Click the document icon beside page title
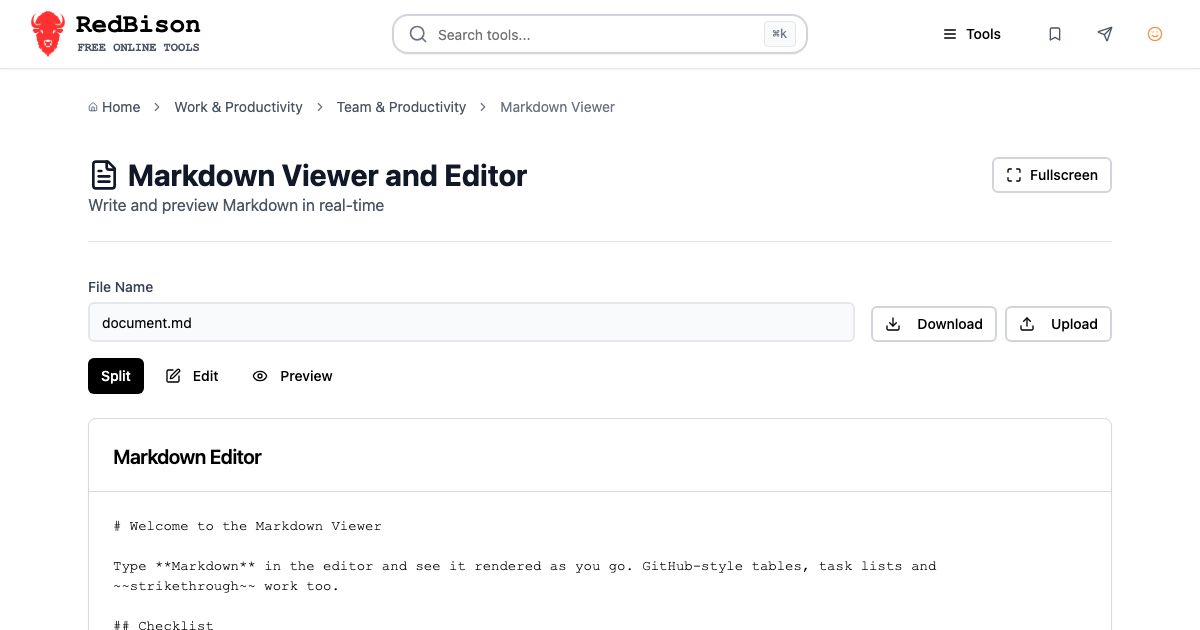1200x630 pixels. click(103, 175)
